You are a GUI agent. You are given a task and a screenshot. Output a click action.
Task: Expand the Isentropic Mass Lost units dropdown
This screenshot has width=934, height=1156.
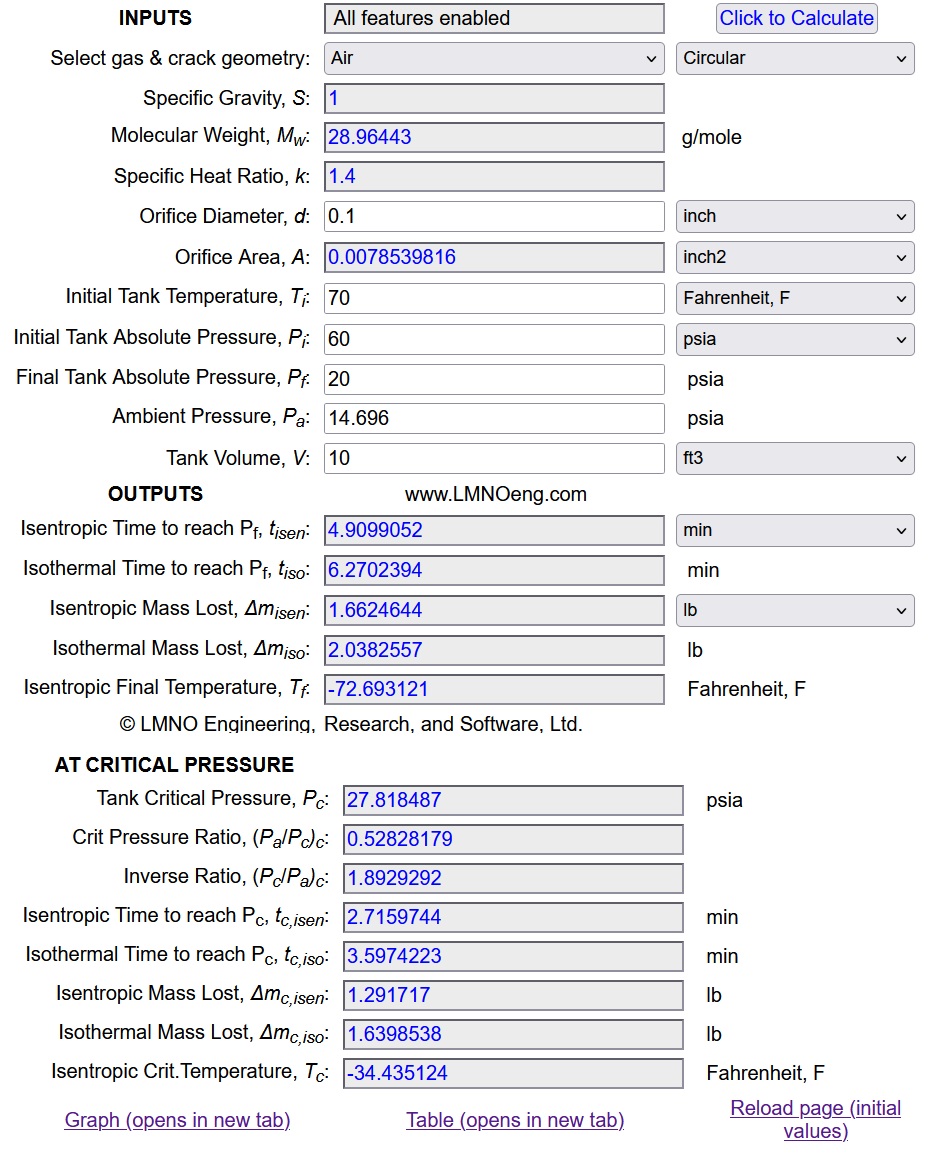click(x=794, y=610)
